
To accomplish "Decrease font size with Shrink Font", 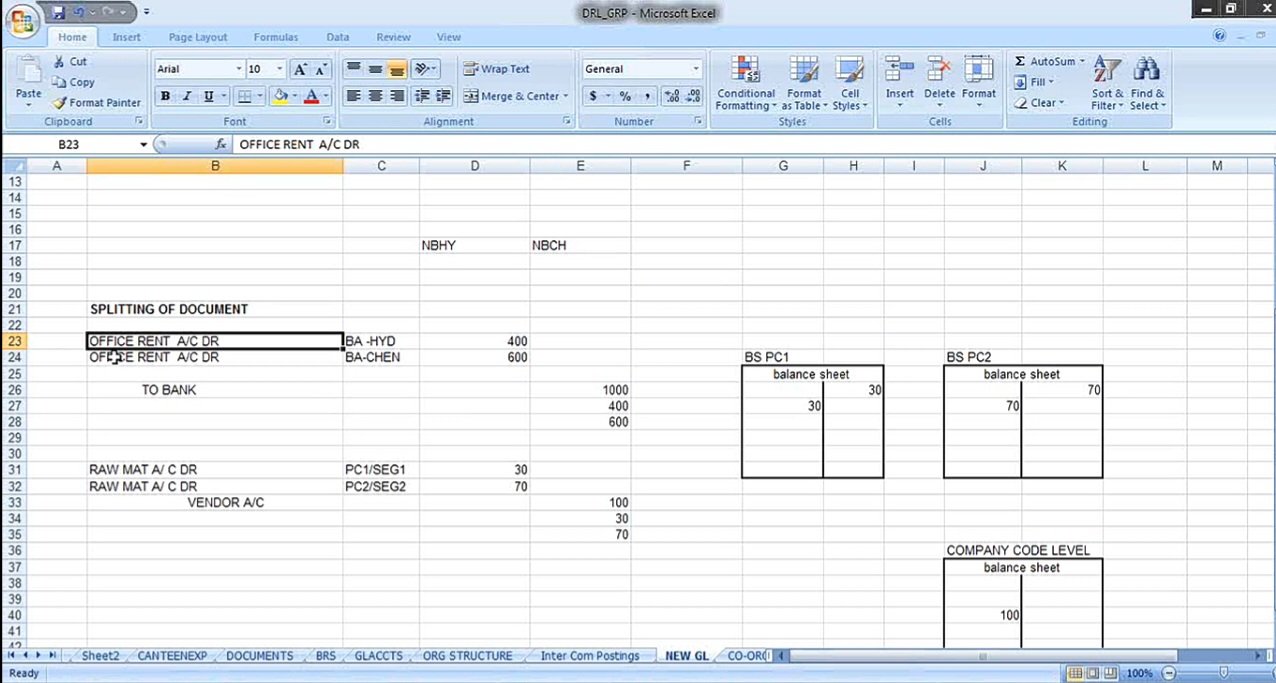I will pyautogui.click(x=321, y=69).
